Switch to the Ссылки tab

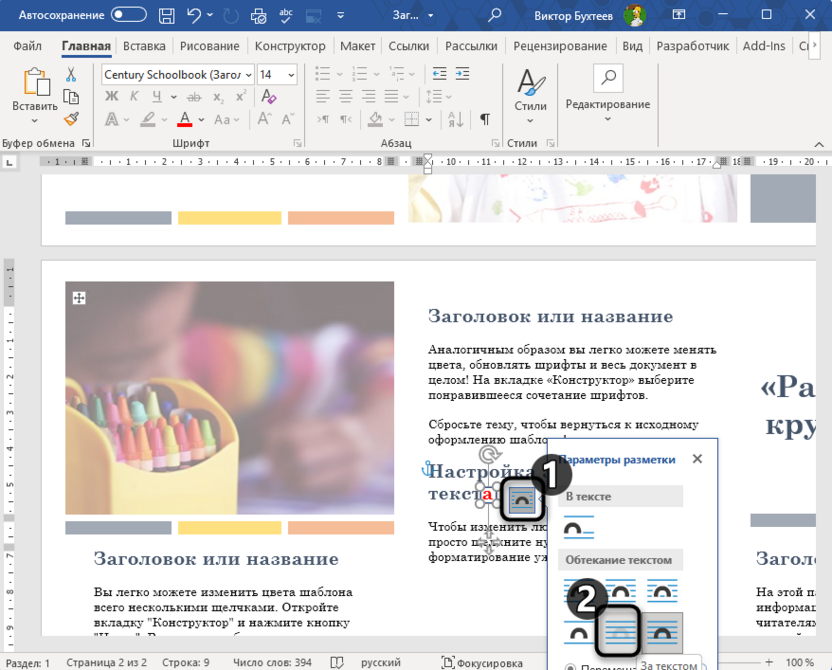click(x=409, y=46)
